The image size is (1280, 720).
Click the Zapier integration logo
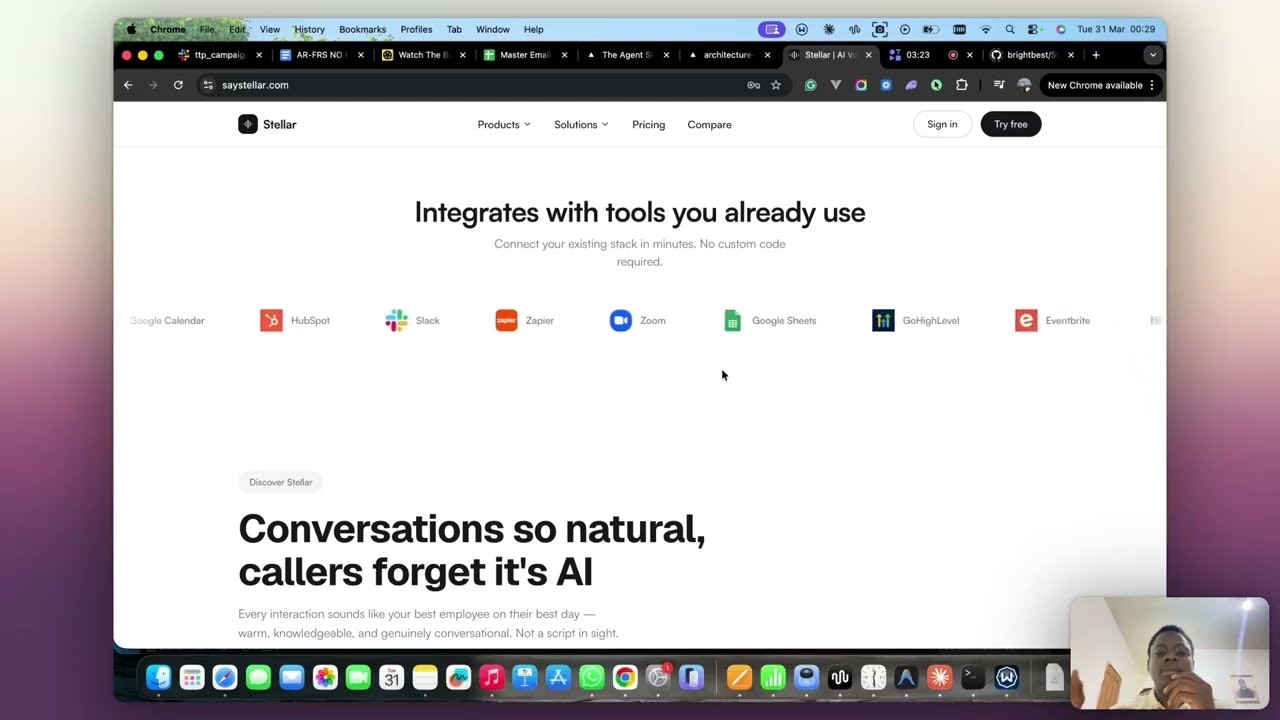(507, 320)
